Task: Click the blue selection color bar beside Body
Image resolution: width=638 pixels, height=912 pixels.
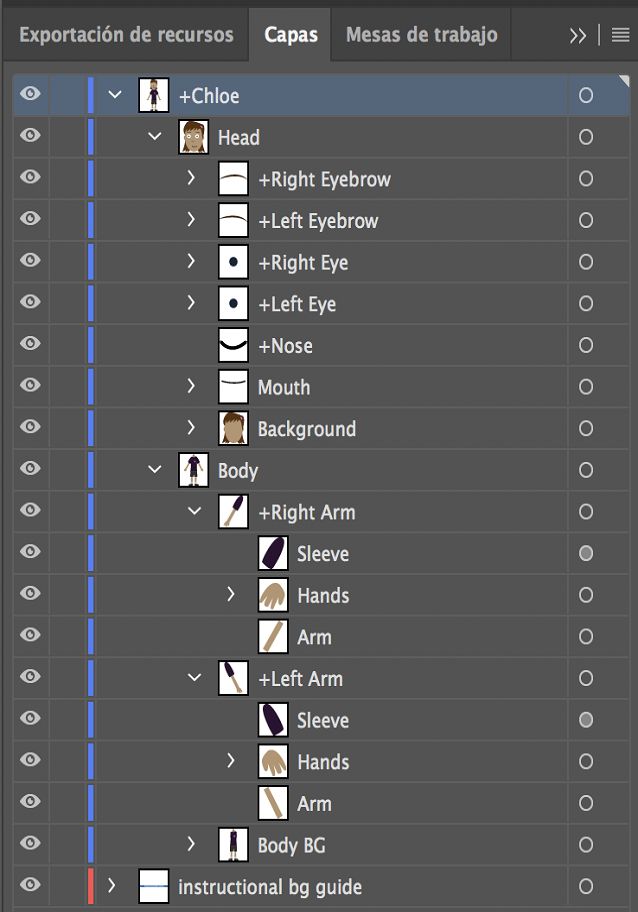Action: (89, 470)
